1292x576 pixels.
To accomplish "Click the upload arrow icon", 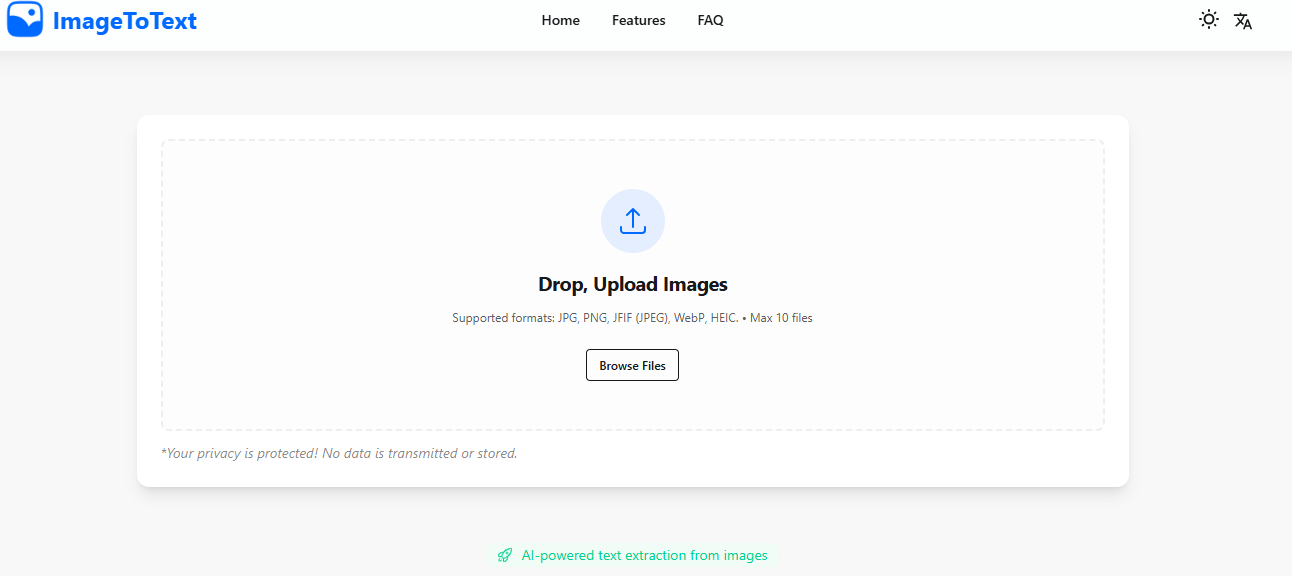I will coord(632,221).
